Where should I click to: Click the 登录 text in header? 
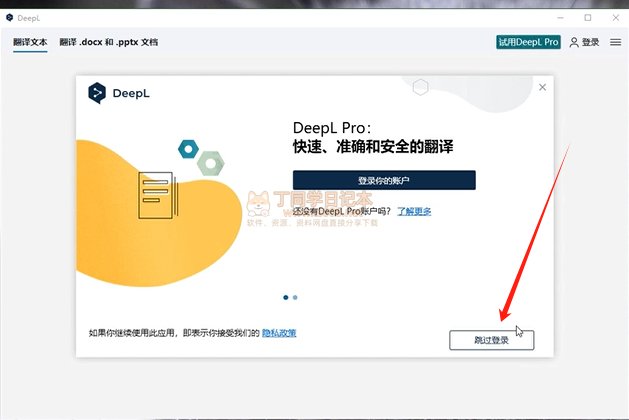590,42
